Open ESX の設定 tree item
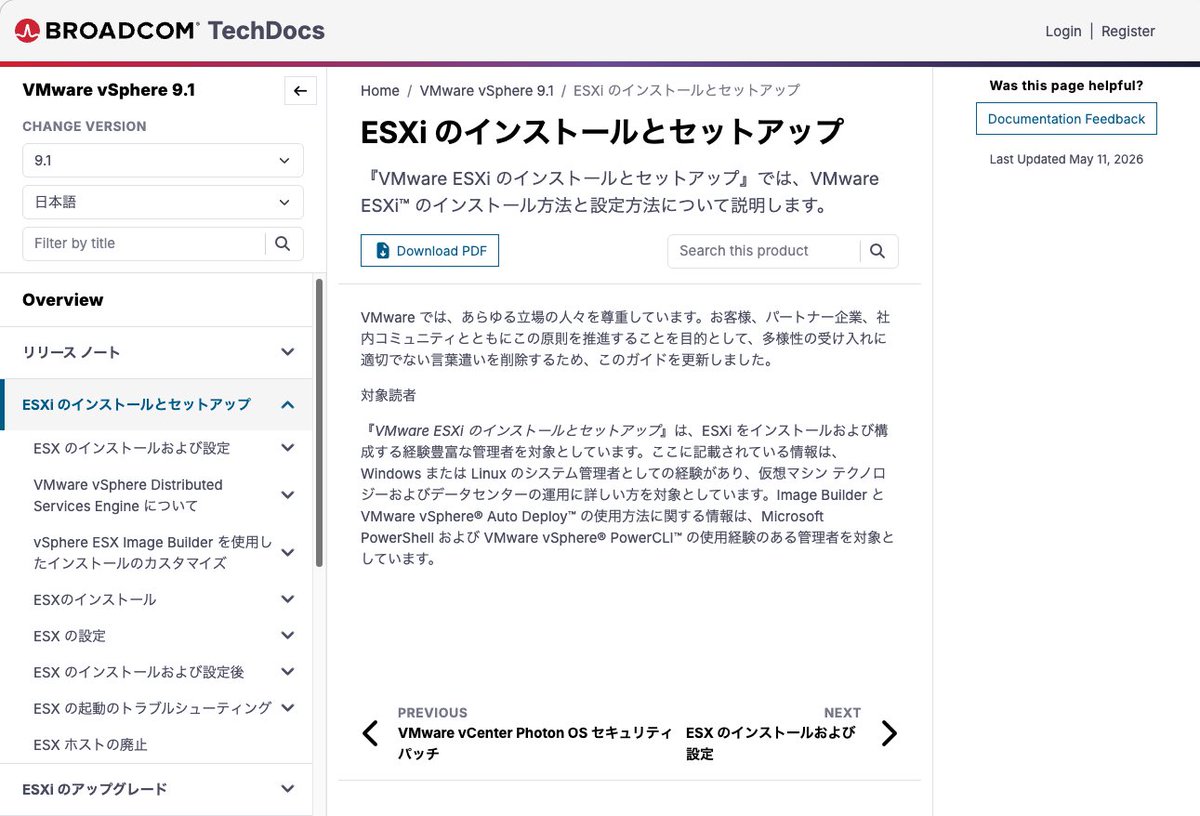The image size is (1200, 816). 69,636
